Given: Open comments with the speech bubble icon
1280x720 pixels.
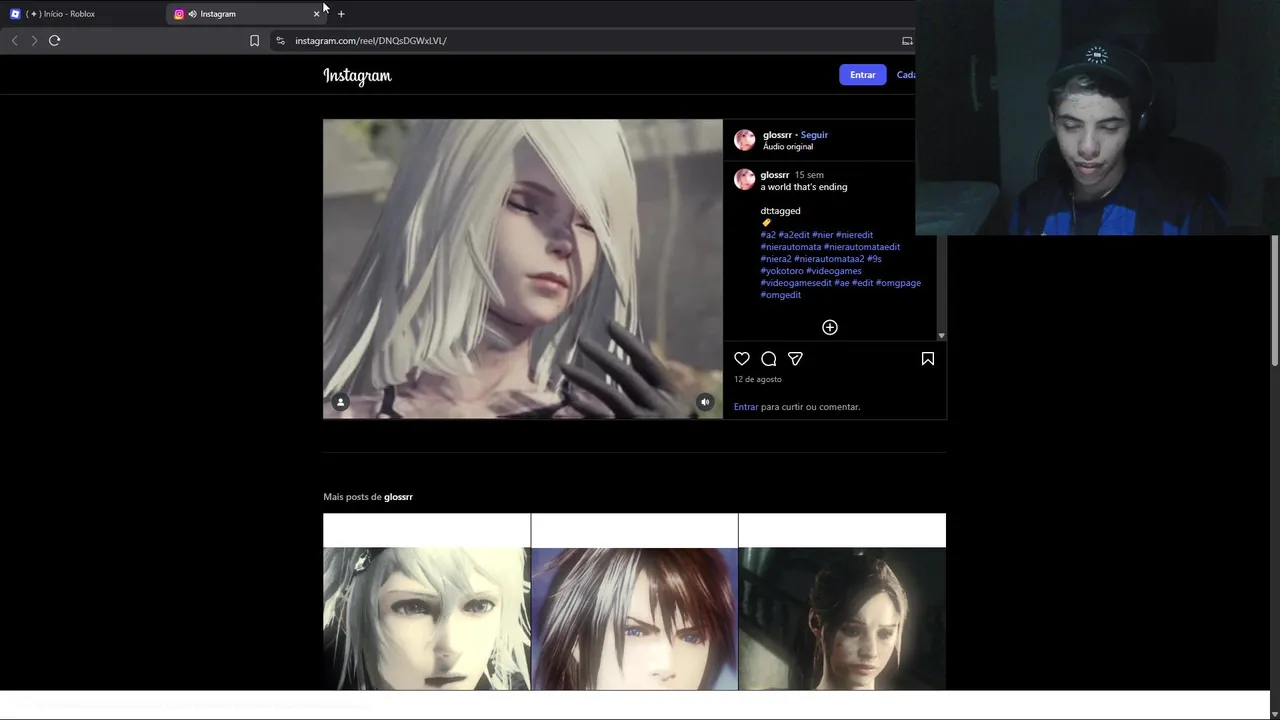Looking at the screenshot, I should coord(769,359).
